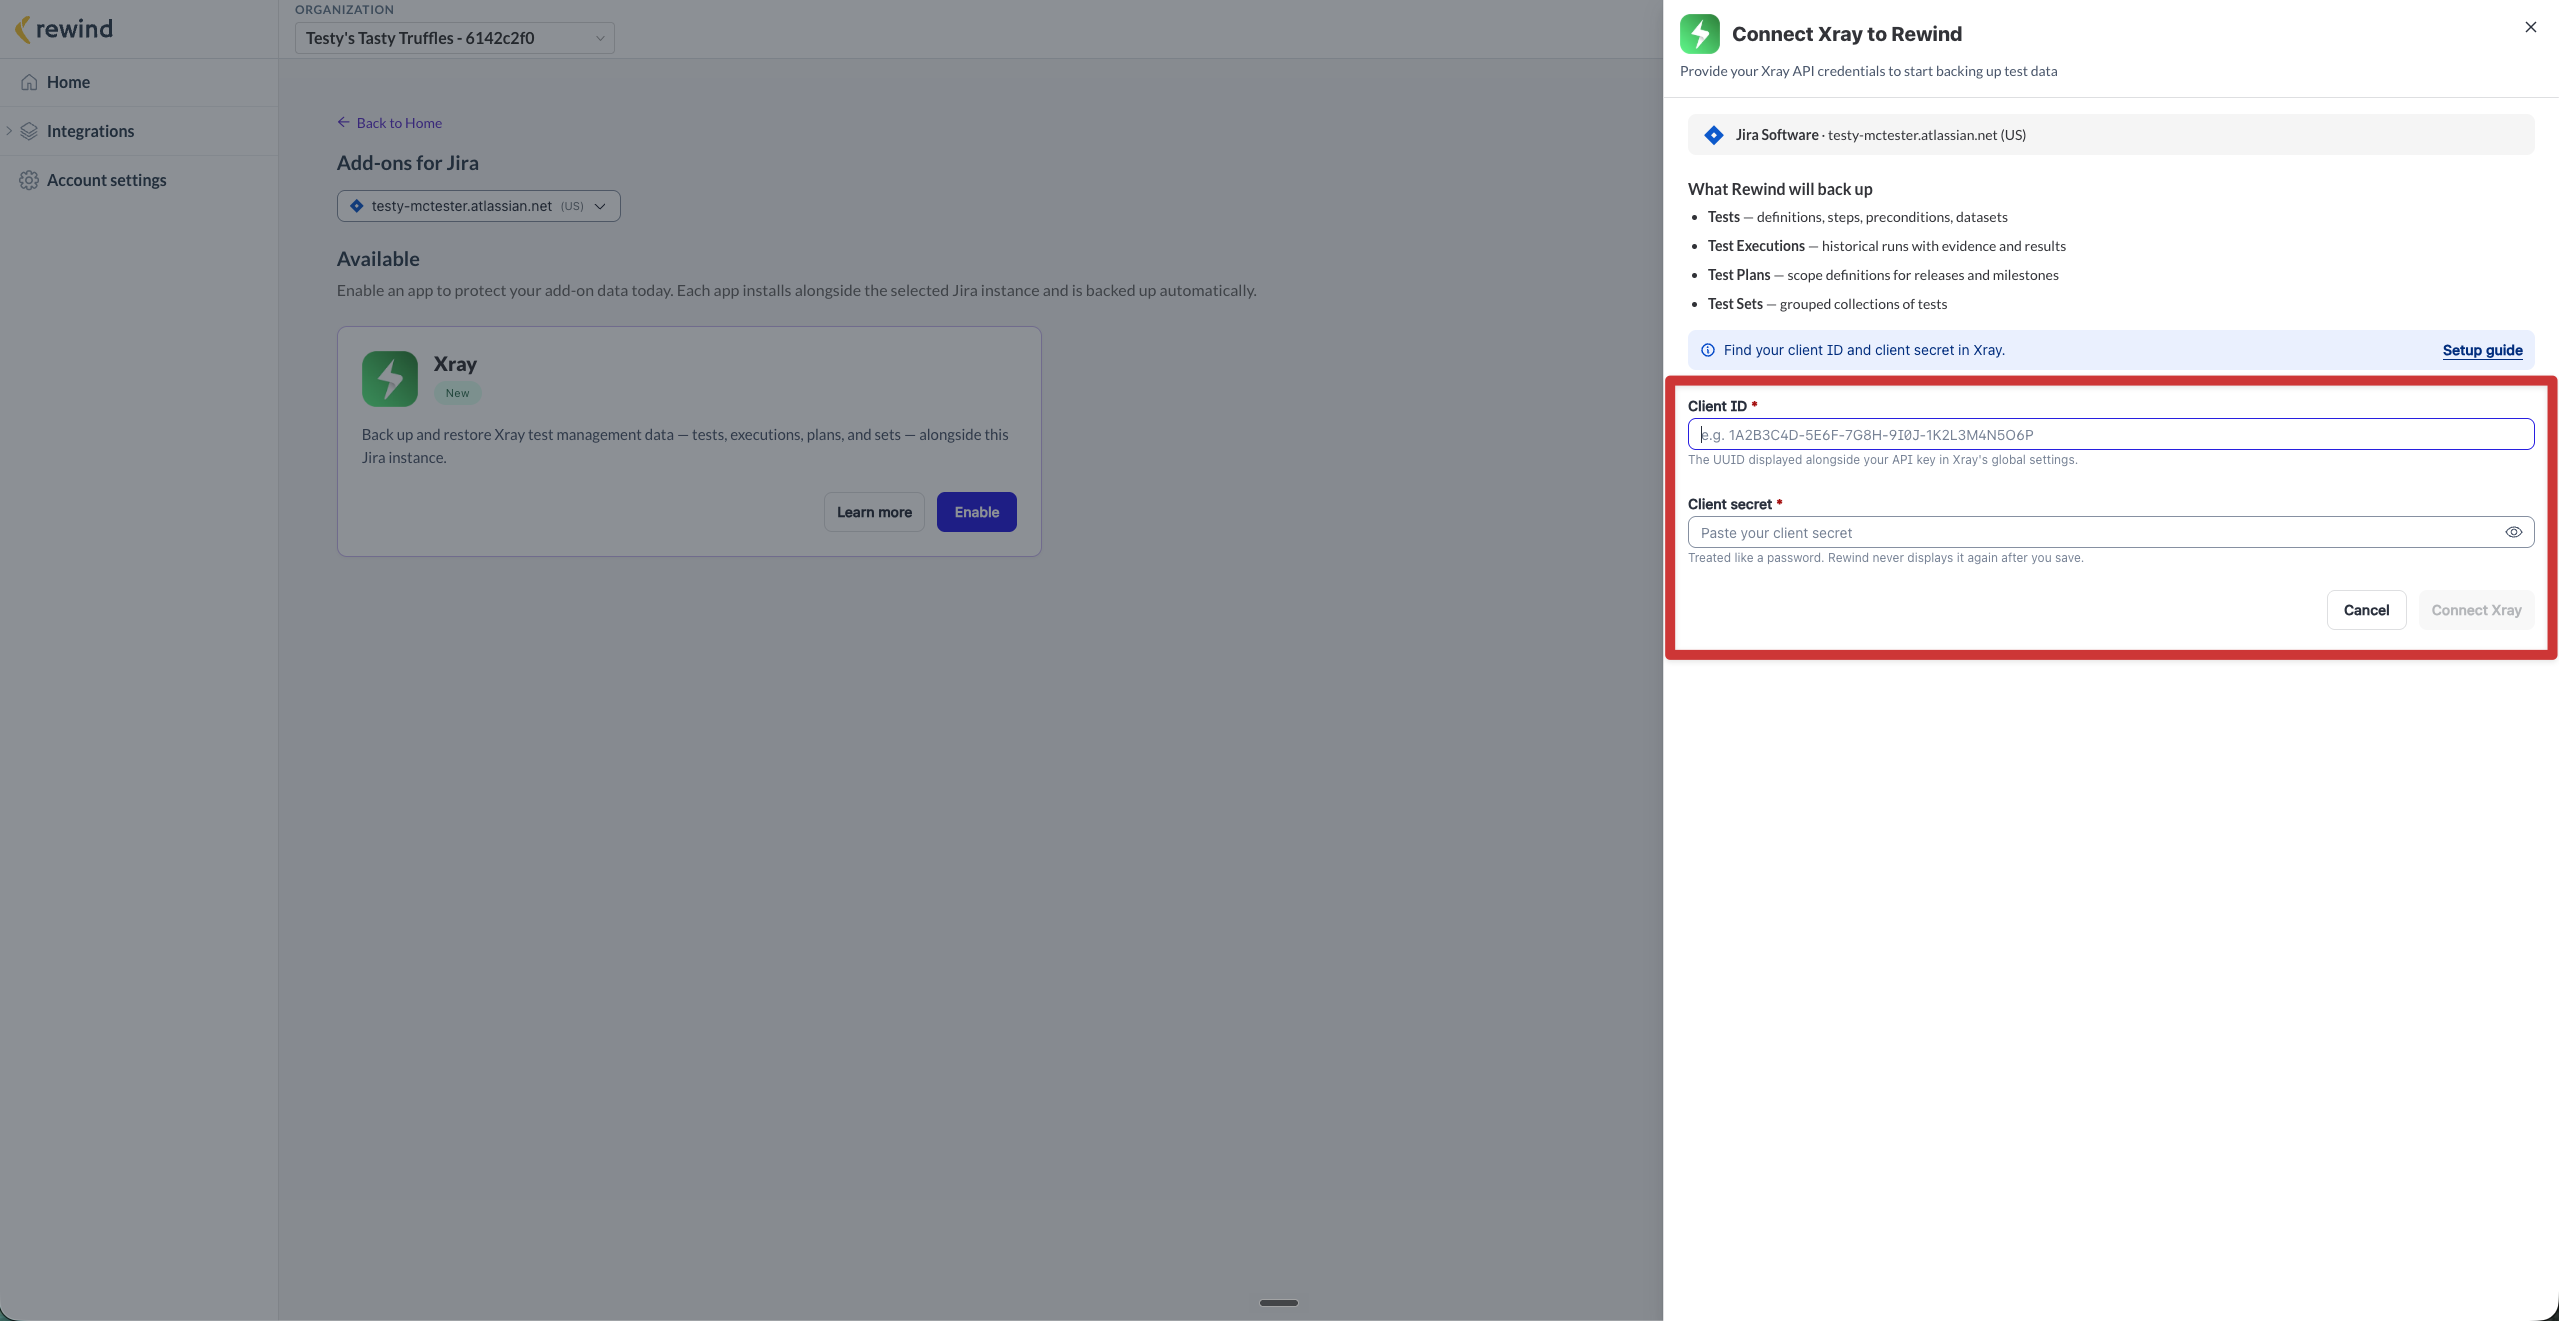Click the Xray lightning icon in panel header
The height and width of the screenshot is (1321, 2559).
point(1699,34)
